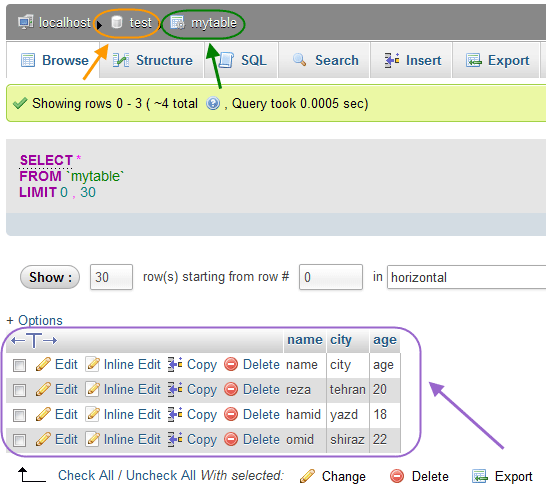Click the red Delete icon in omid row
546x491 pixels.
pos(231,439)
